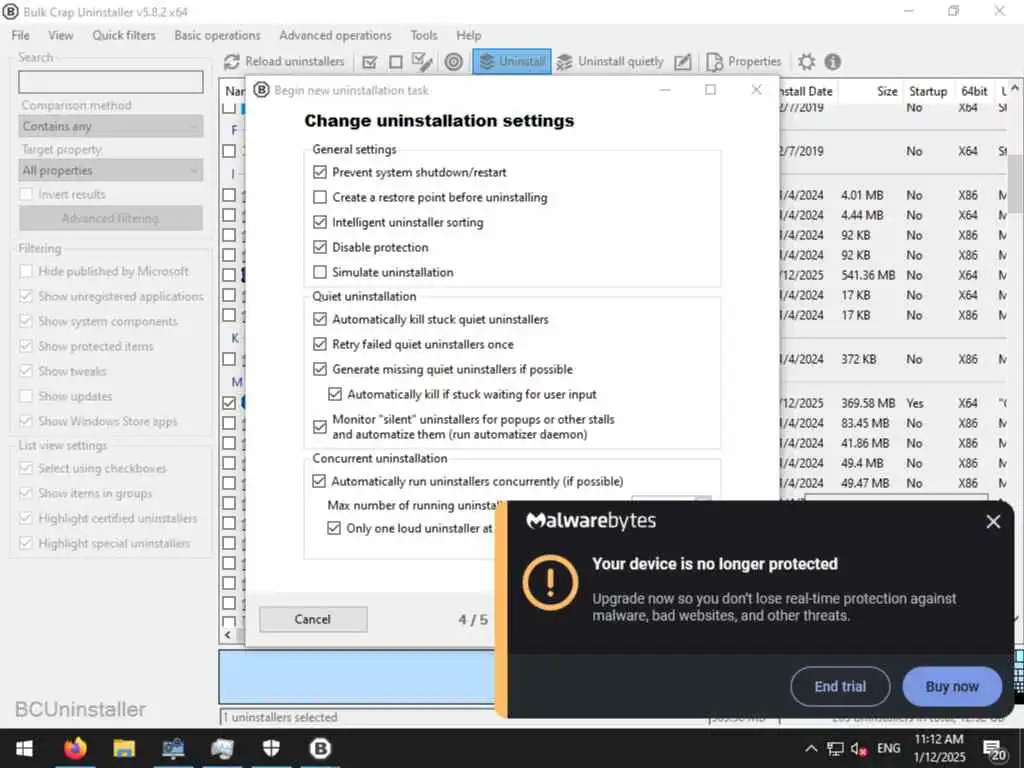Open settings with the toolbar gear icon
Image resolution: width=1024 pixels, height=768 pixels.
point(807,62)
